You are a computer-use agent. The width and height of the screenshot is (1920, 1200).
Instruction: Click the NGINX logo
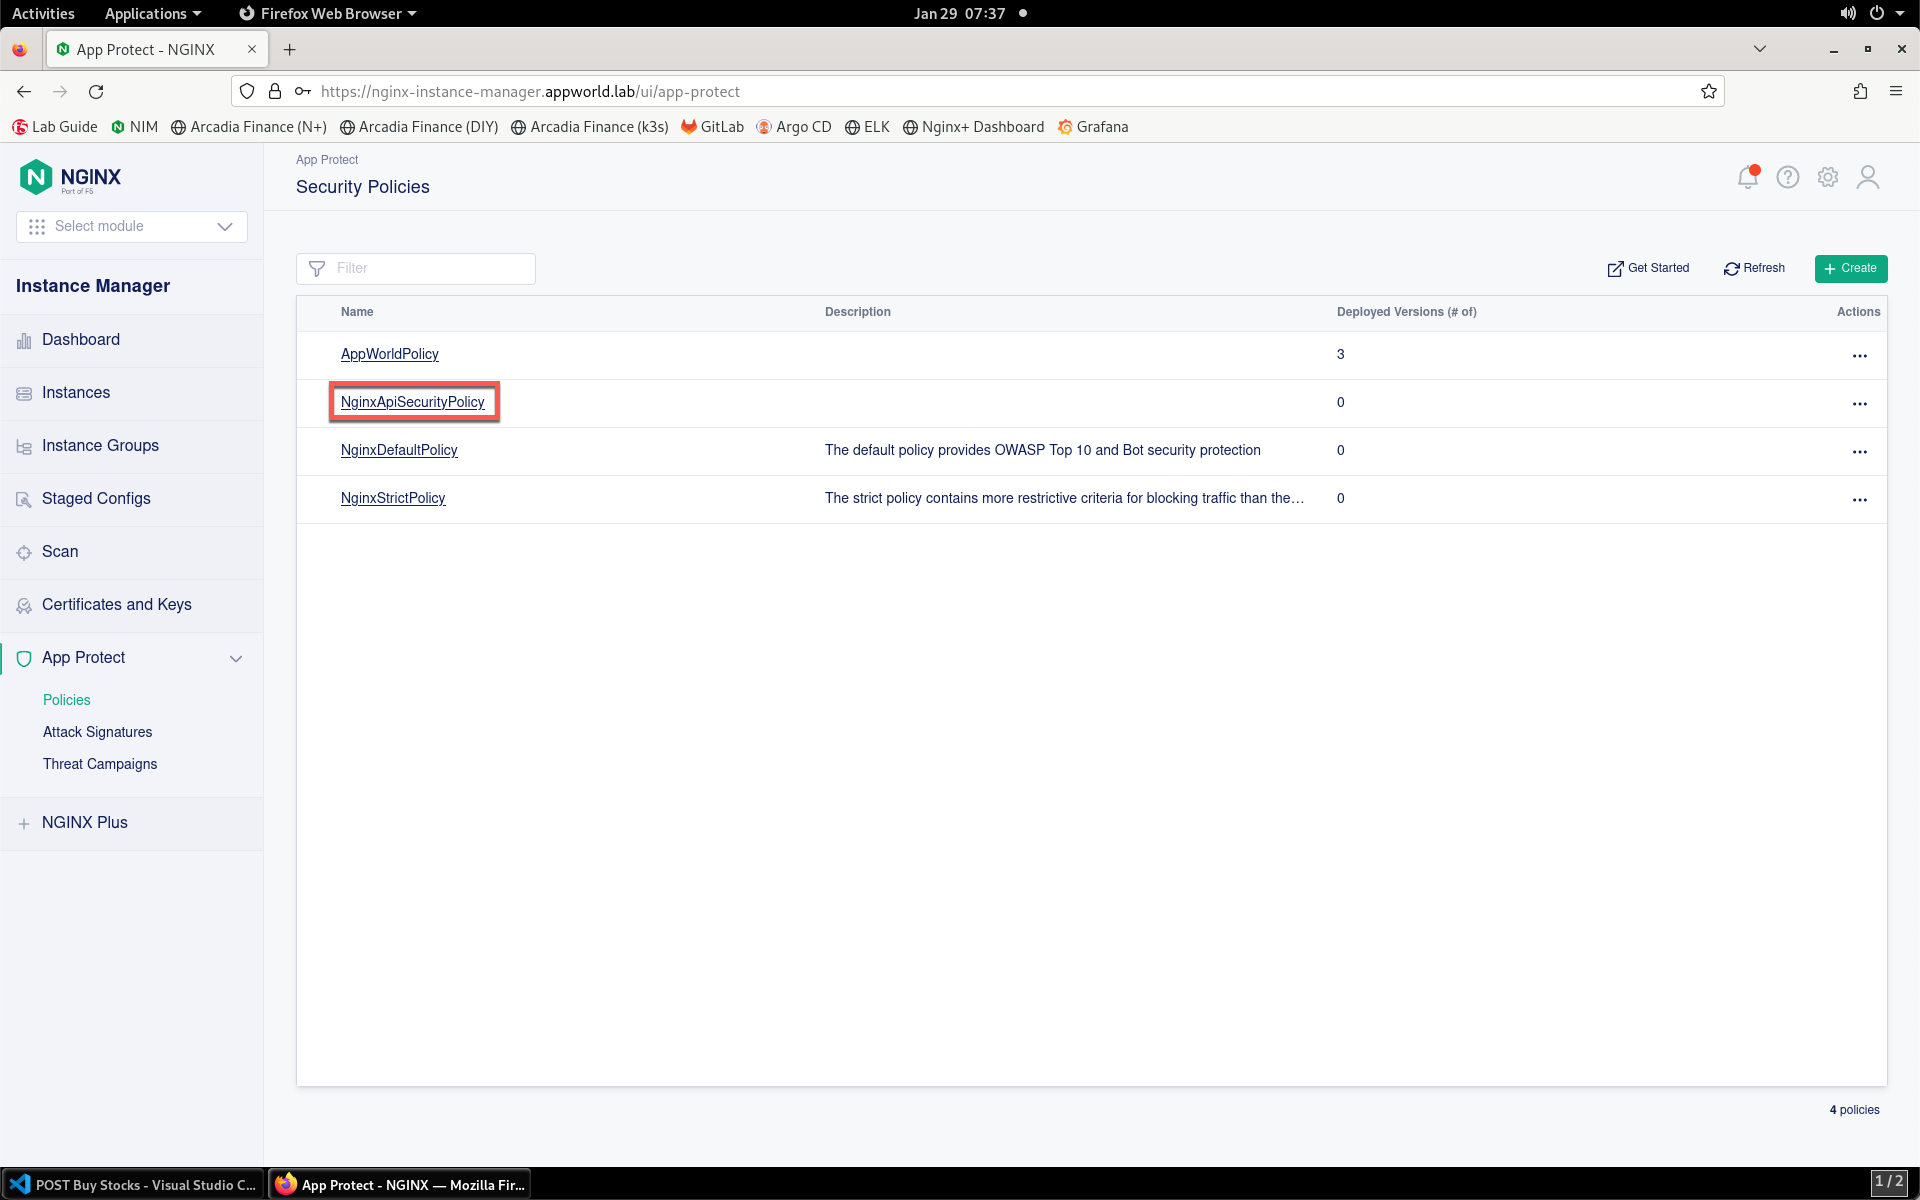70,177
